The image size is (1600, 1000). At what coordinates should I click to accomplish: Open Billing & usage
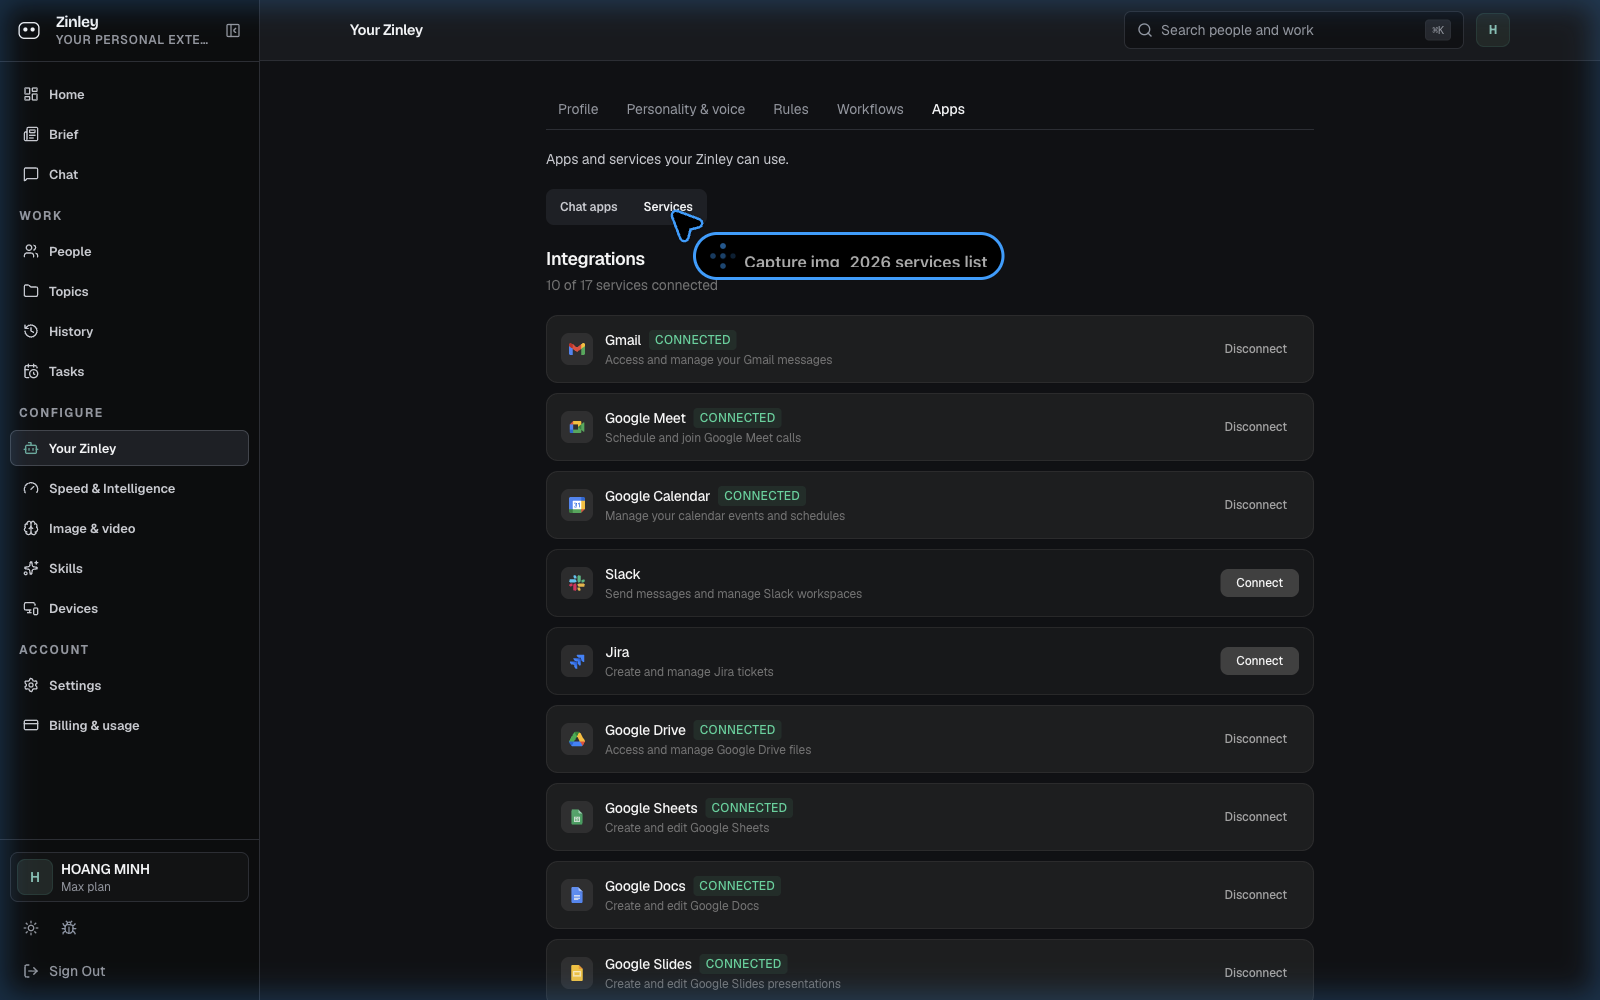[129, 725]
